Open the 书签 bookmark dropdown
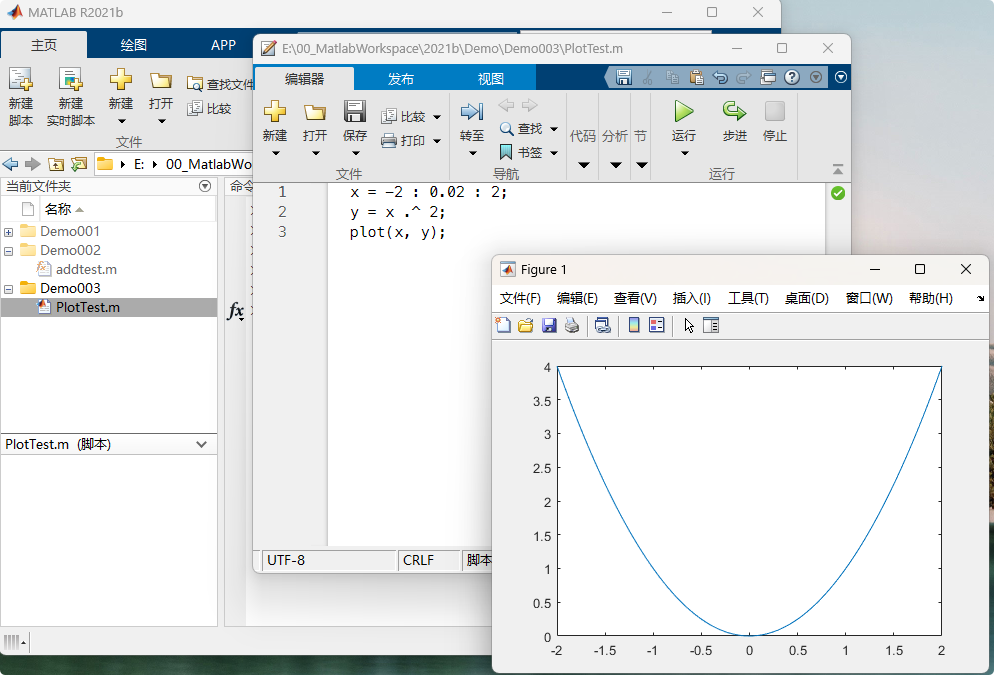This screenshot has width=994, height=675. 554,153
